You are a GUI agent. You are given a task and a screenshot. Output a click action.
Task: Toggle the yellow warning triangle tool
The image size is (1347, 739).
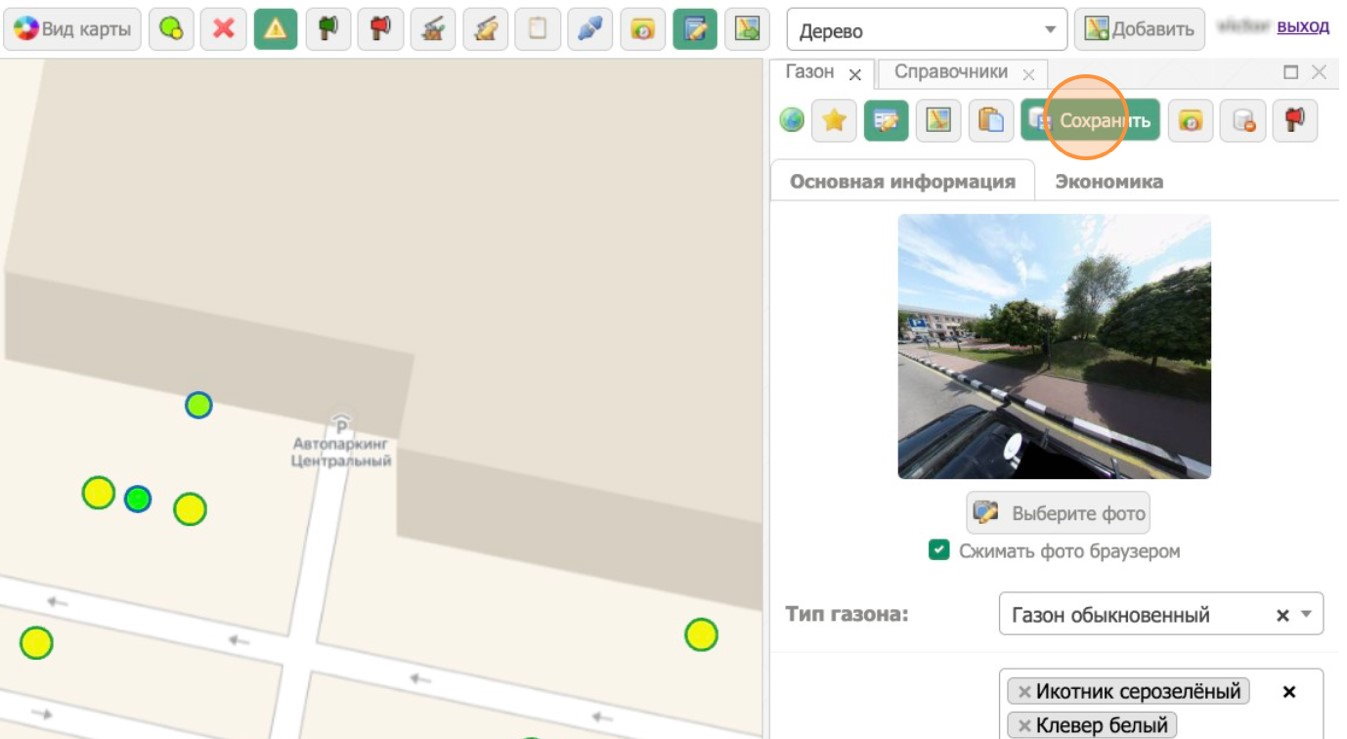276,29
